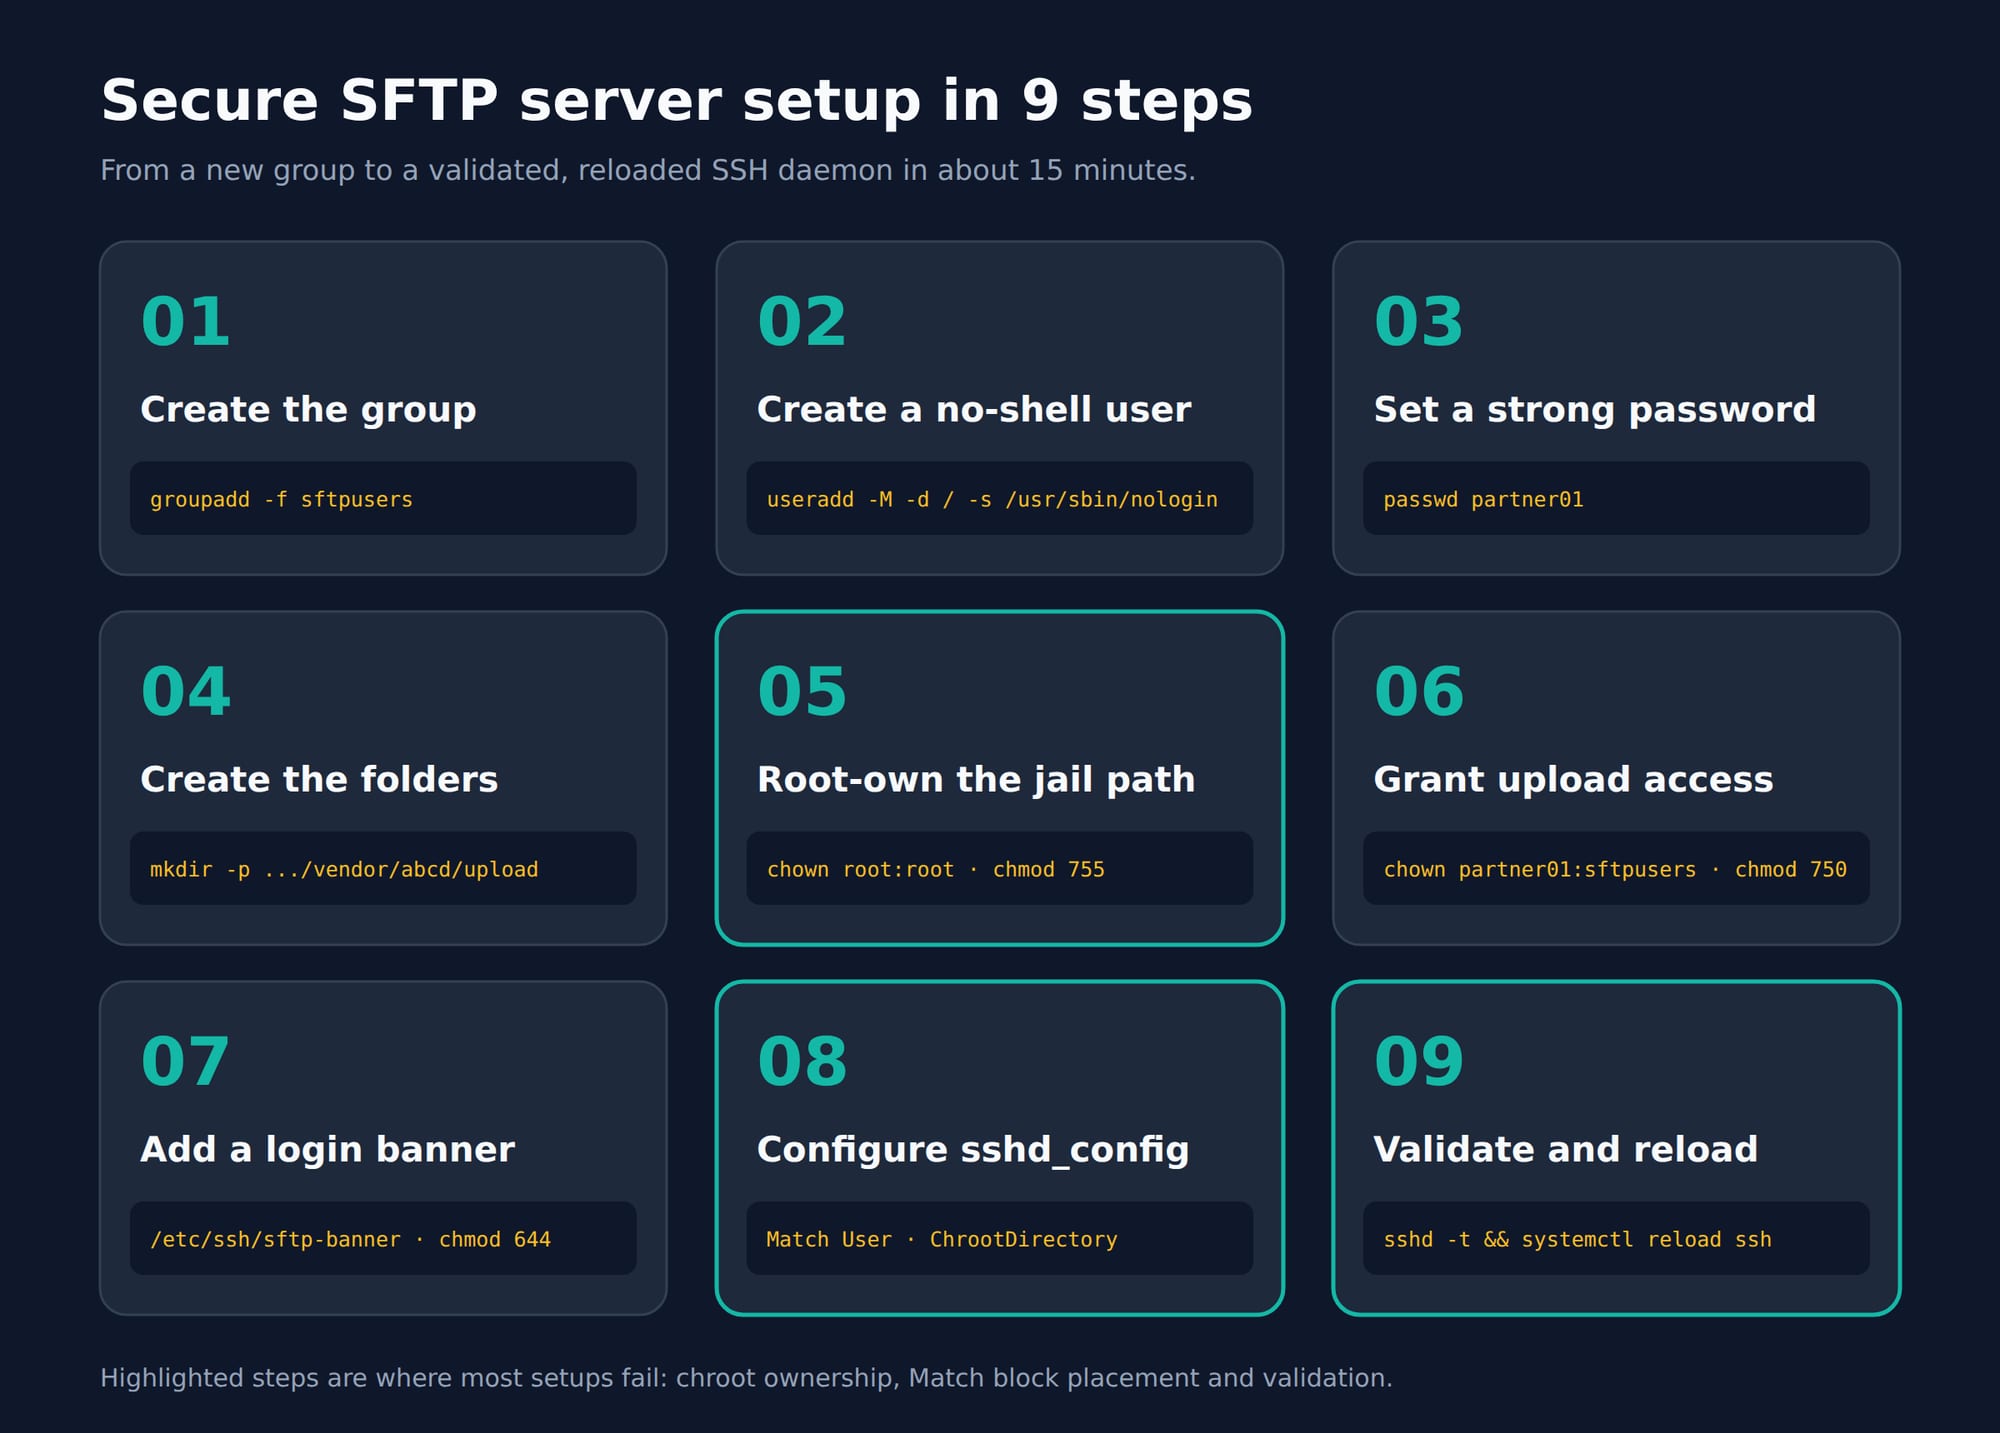Screen dimensions: 2000x1433
Task: Select the "Set a strong password" heading
Action: pos(1595,409)
